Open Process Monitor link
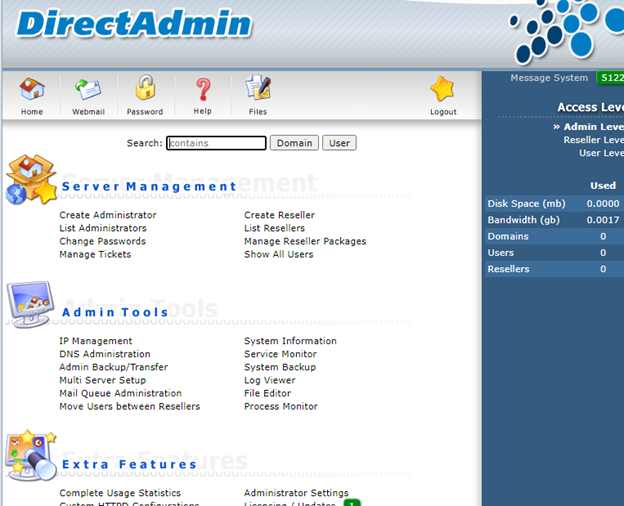Viewport: 624px width, 506px height. (x=281, y=406)
